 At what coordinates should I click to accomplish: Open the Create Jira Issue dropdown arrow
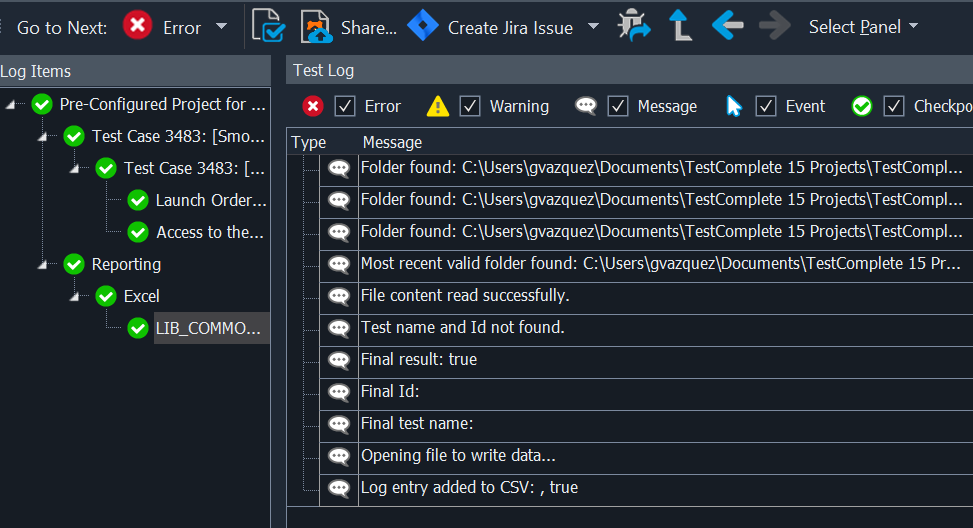[x=593, y=27]
